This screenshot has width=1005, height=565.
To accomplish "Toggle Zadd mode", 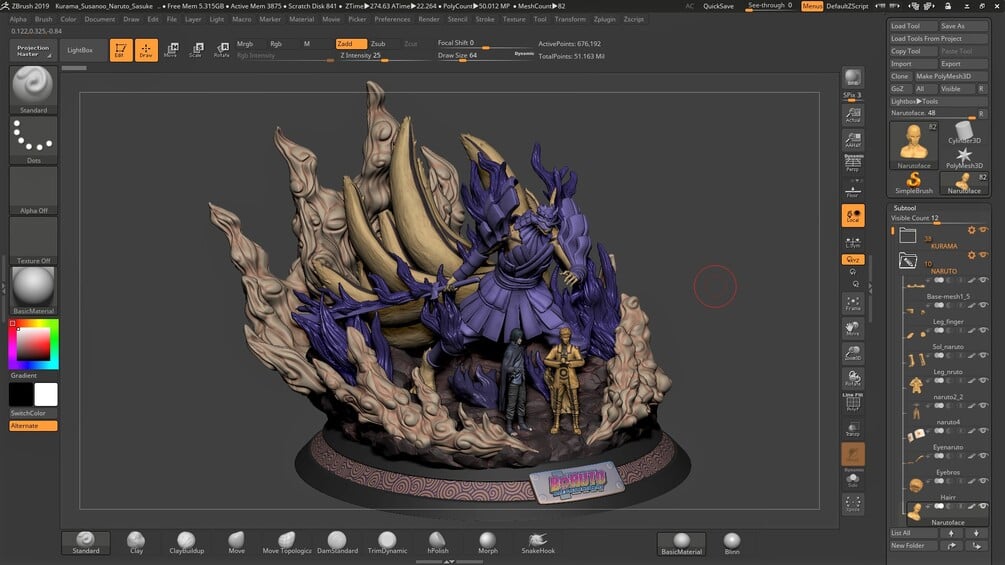I will click(x=351, y=44).
